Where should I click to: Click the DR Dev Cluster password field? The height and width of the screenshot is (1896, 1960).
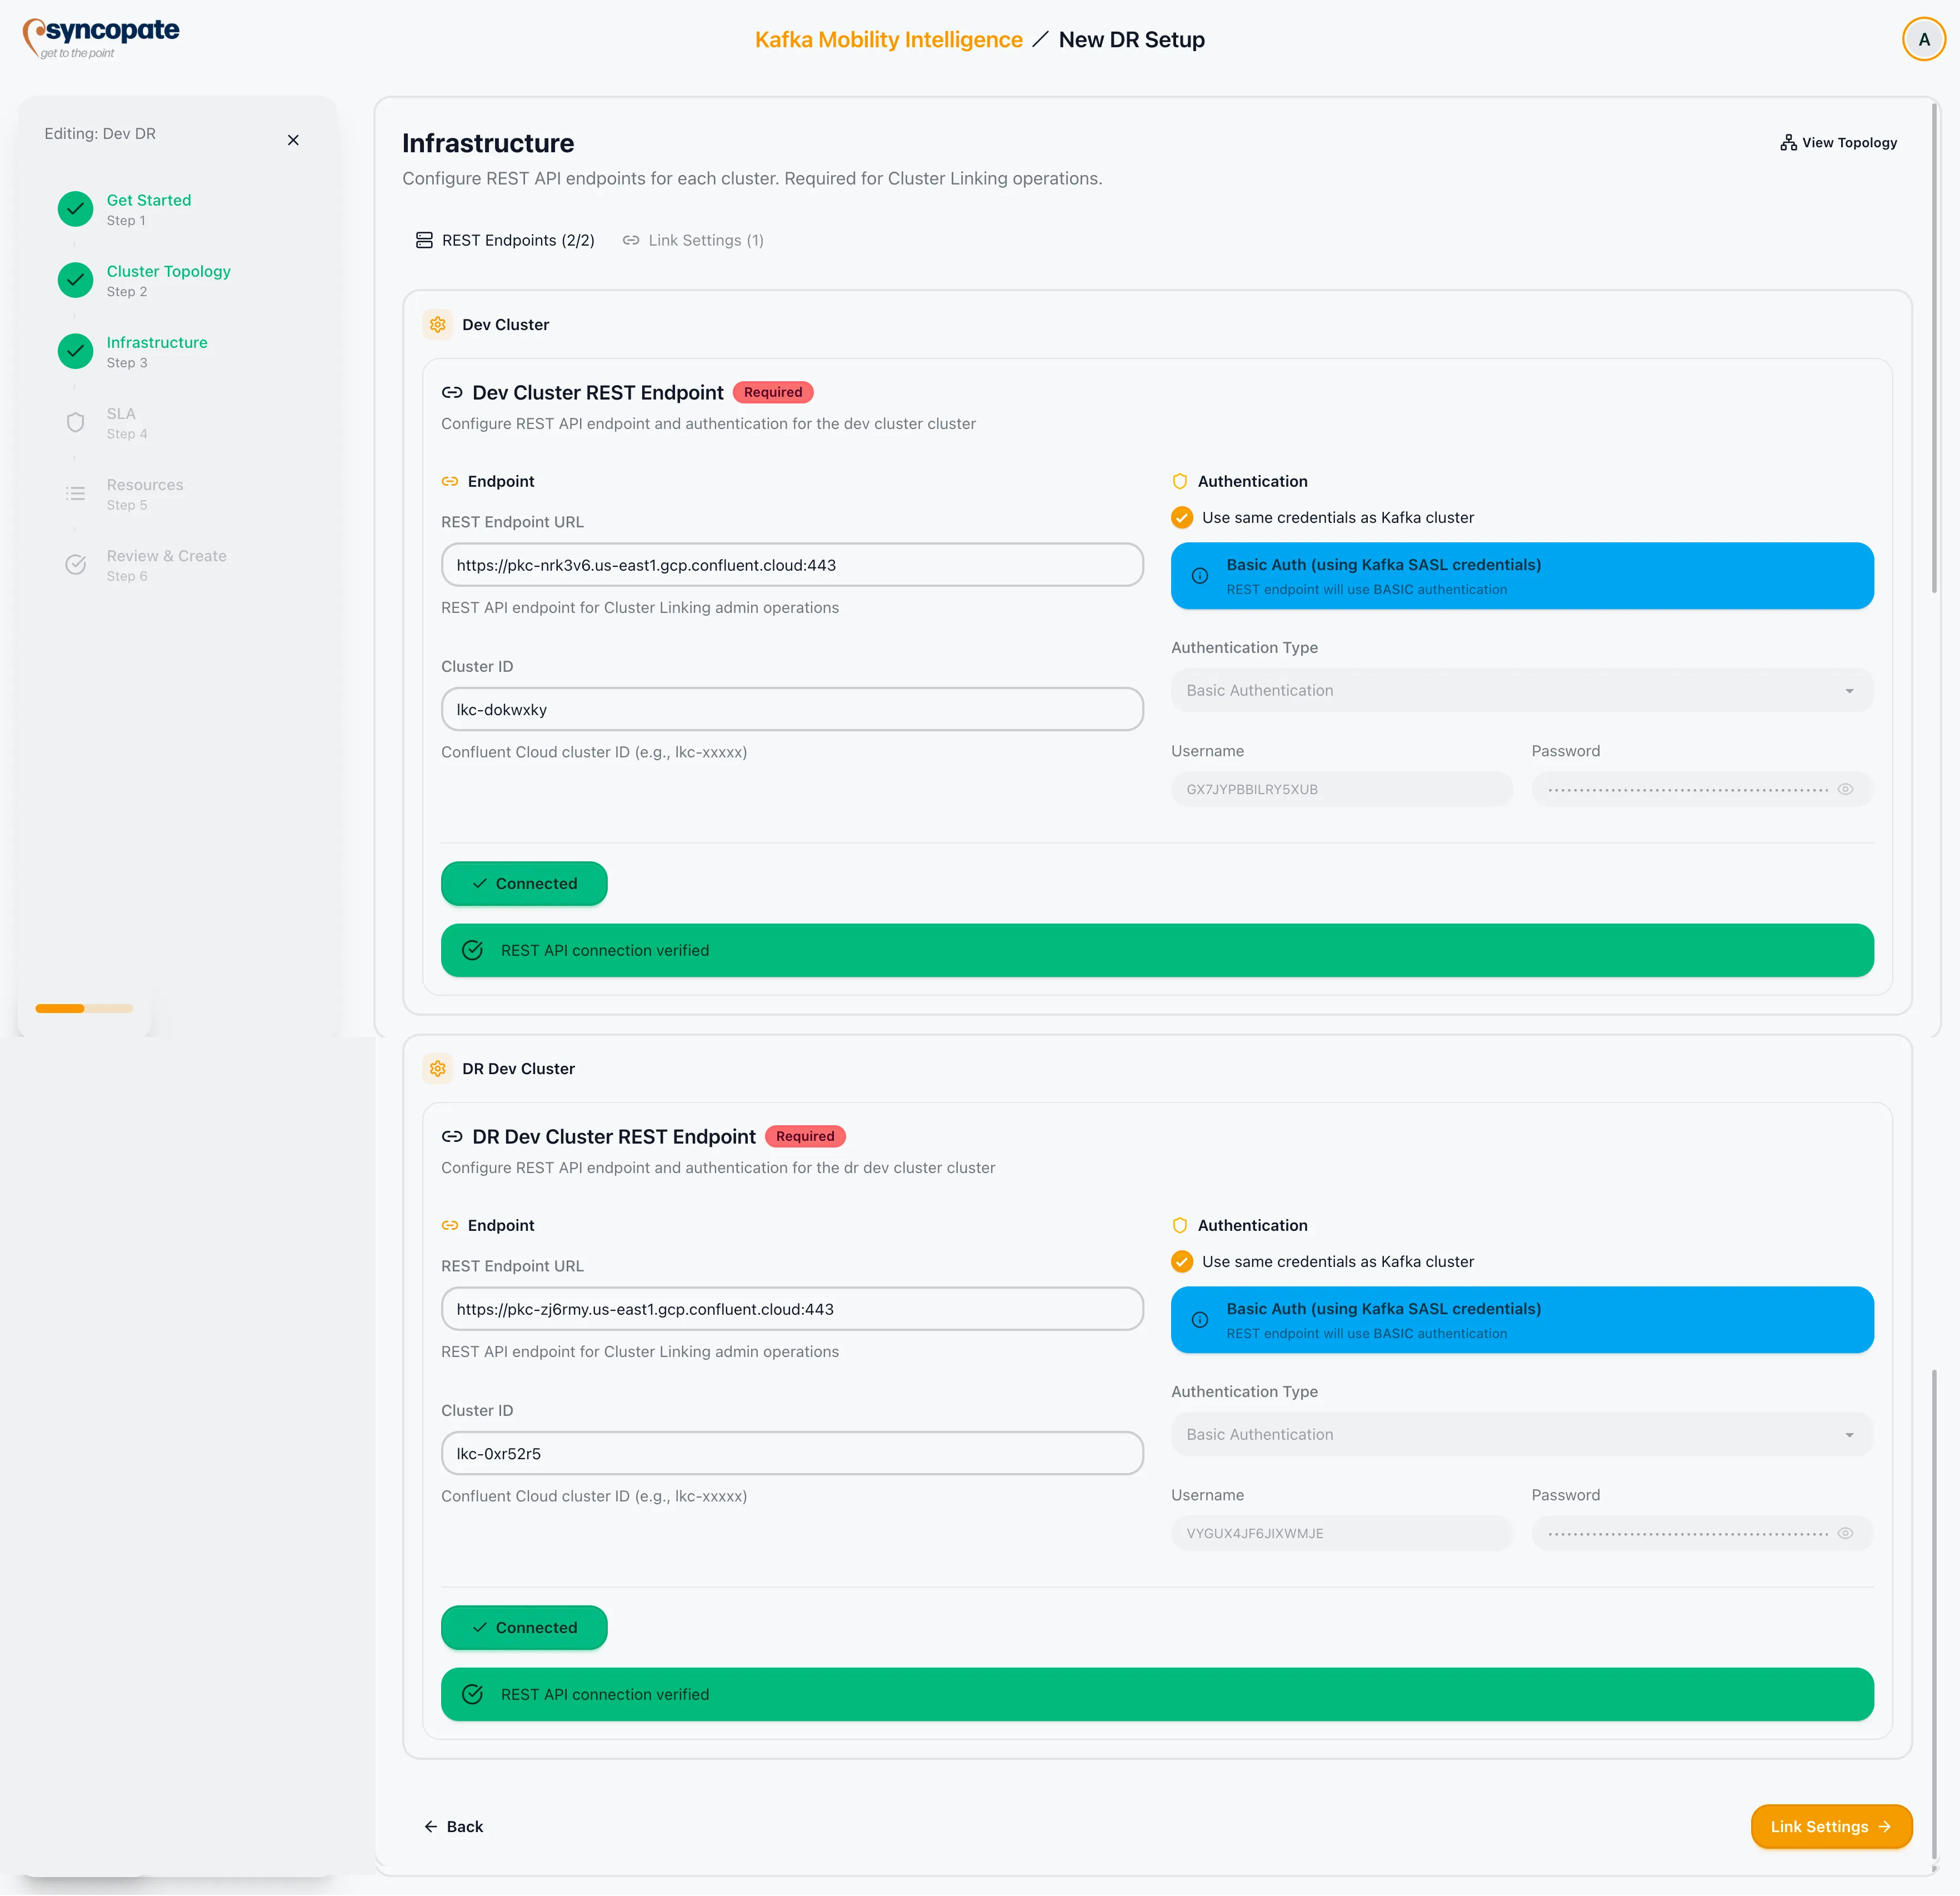(x=1702, y=1534)
